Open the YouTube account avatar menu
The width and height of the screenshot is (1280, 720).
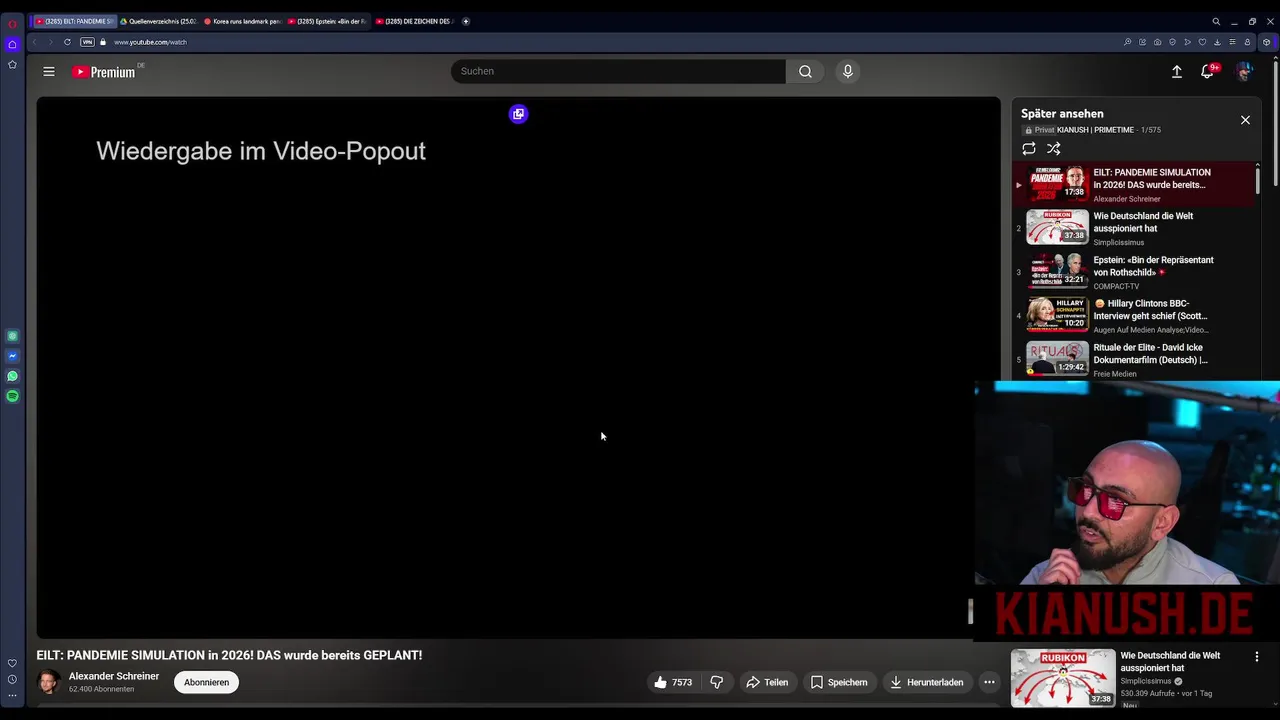coord(1244,71)
